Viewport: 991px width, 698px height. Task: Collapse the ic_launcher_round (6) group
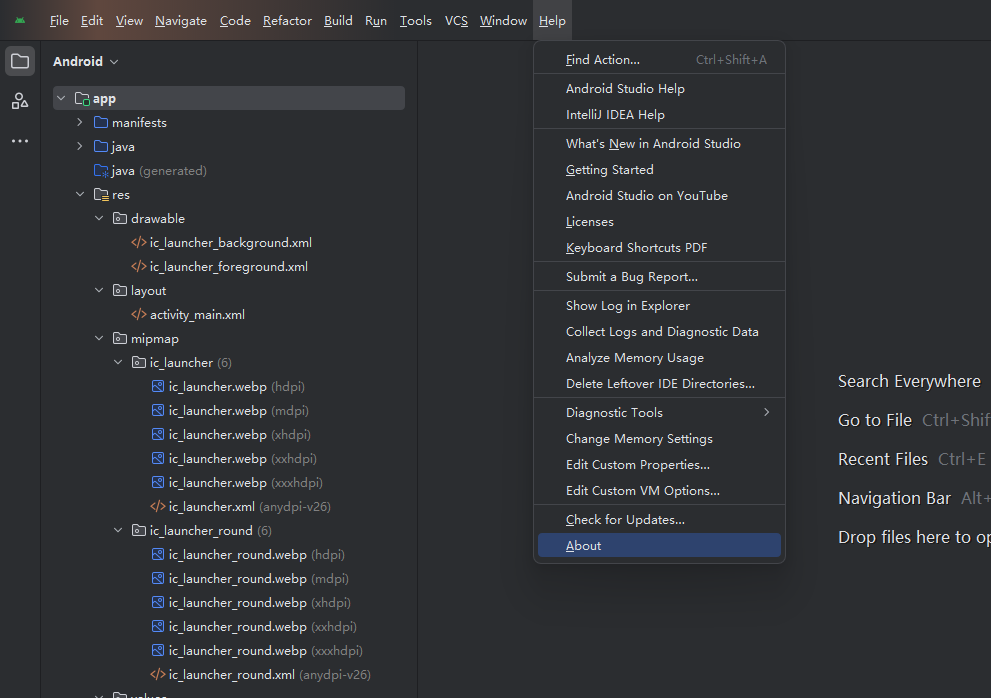118,530
